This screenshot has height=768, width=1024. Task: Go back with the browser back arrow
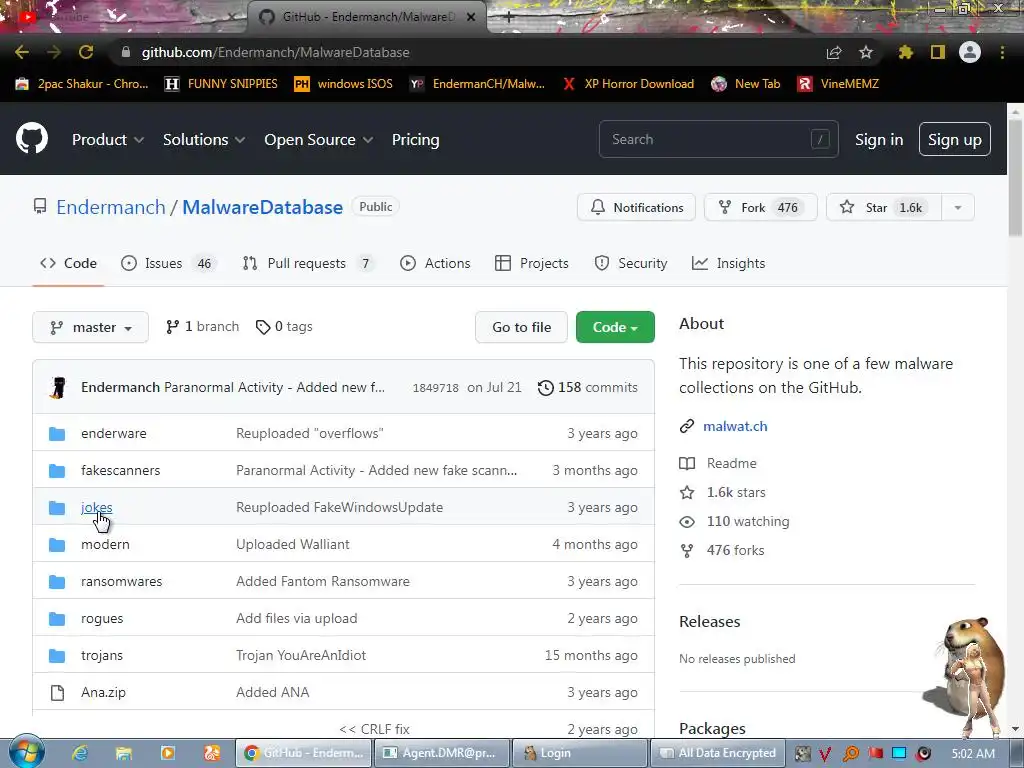22,52
